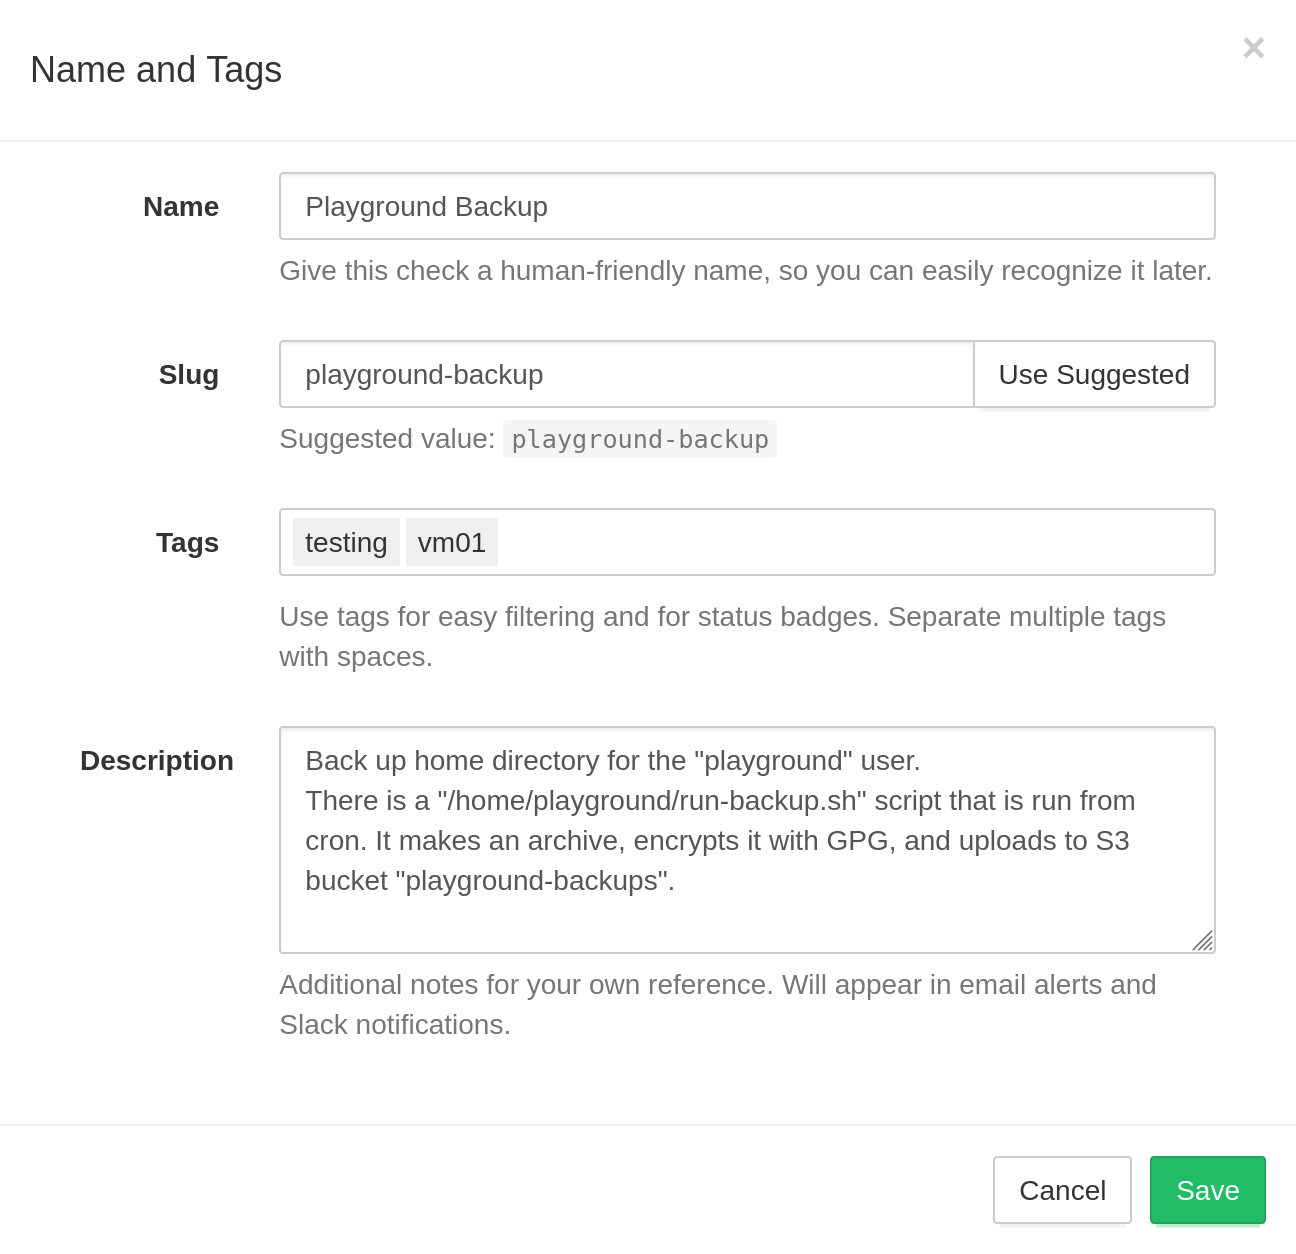Click into the Name input field
Viewport: 1296px width, 1254px height.
click(746, 206)
